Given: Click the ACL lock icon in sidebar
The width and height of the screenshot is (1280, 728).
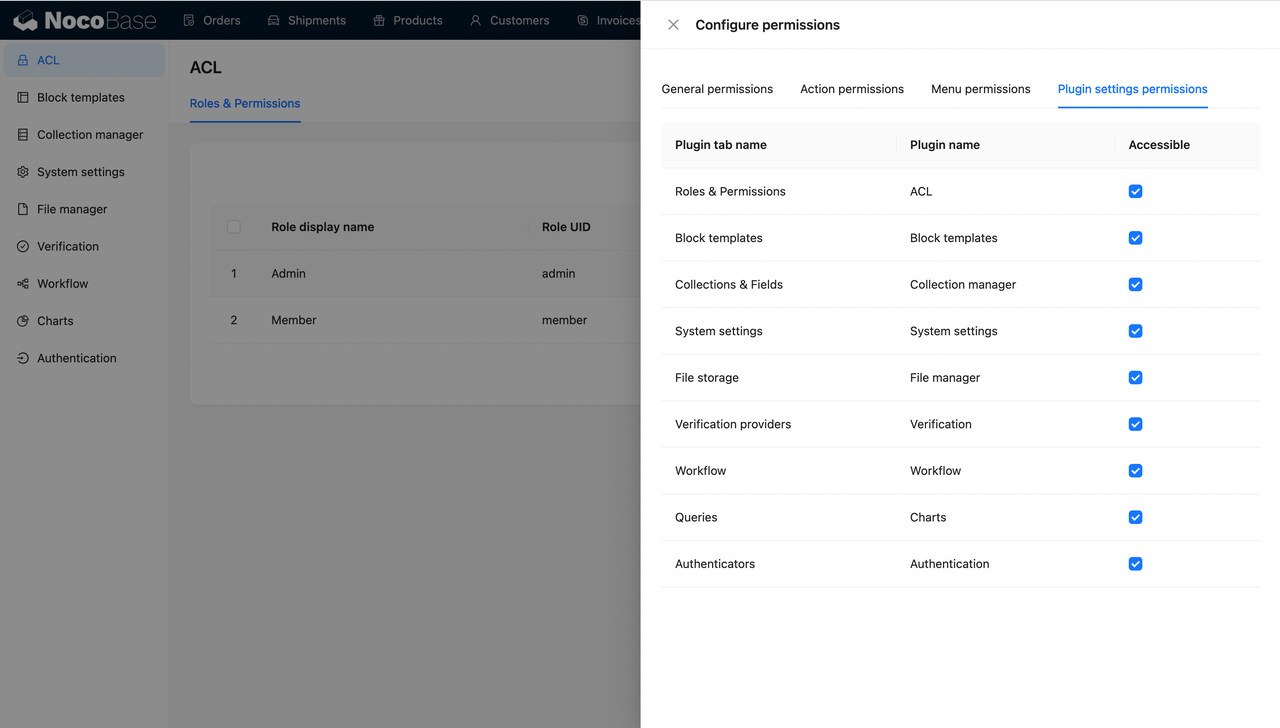Looking at the screenshot, I should pos(23,60).
